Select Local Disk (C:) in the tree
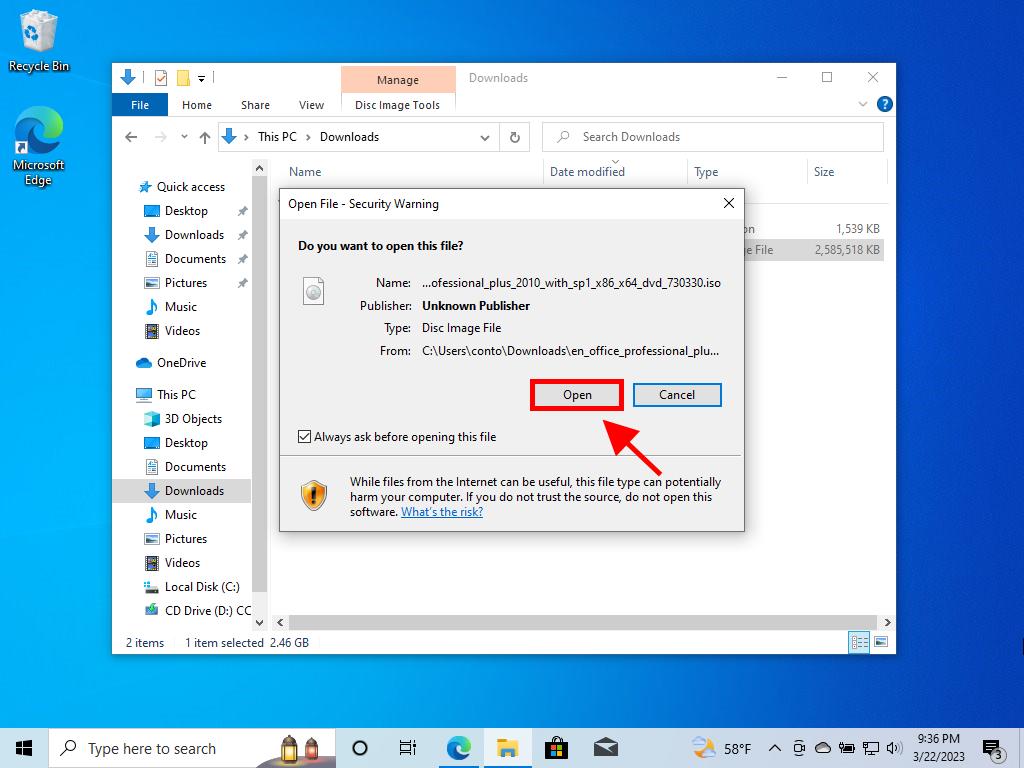Screen dimensions: 1024x768 202,587
